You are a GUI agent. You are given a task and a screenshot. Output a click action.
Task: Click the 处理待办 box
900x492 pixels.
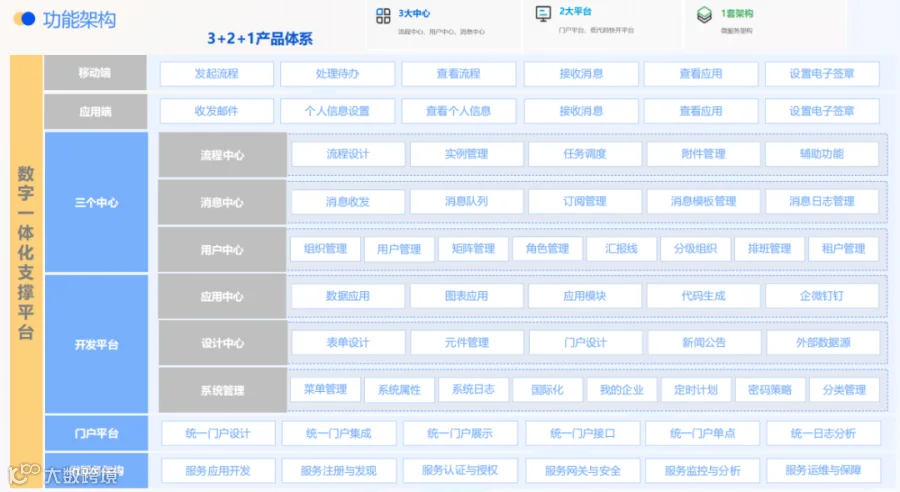338,74
